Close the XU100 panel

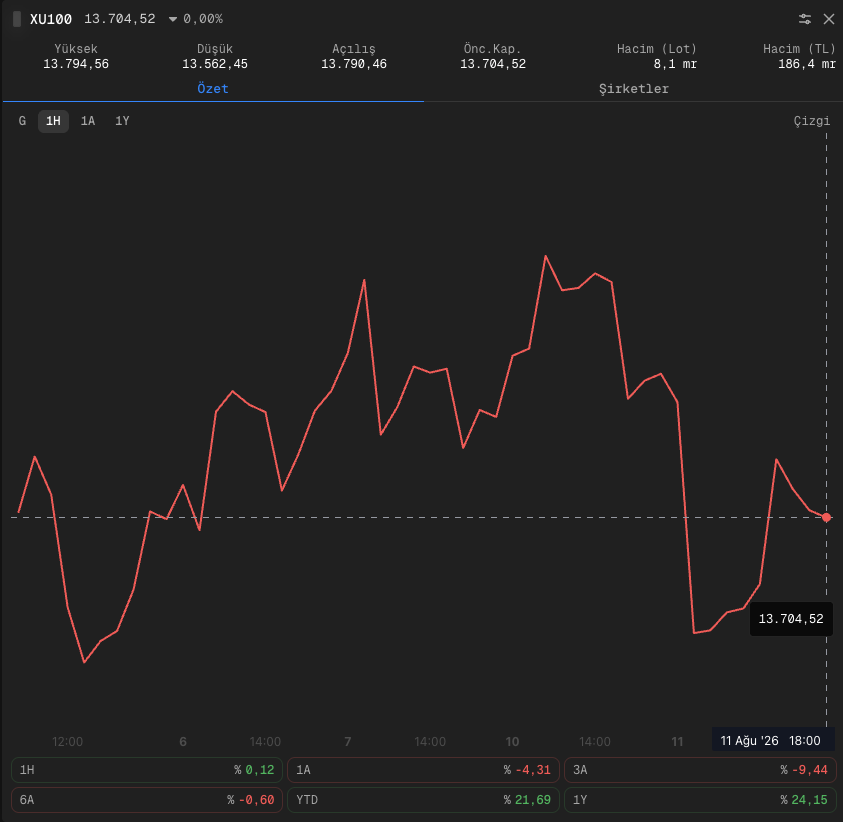click(x=828, y=19)
